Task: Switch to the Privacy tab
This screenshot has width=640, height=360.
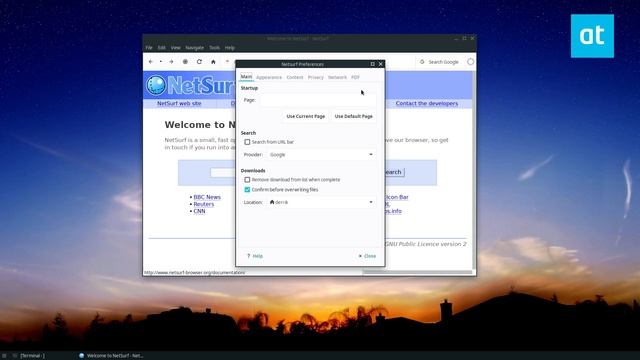Action: [x=316, y=77]
